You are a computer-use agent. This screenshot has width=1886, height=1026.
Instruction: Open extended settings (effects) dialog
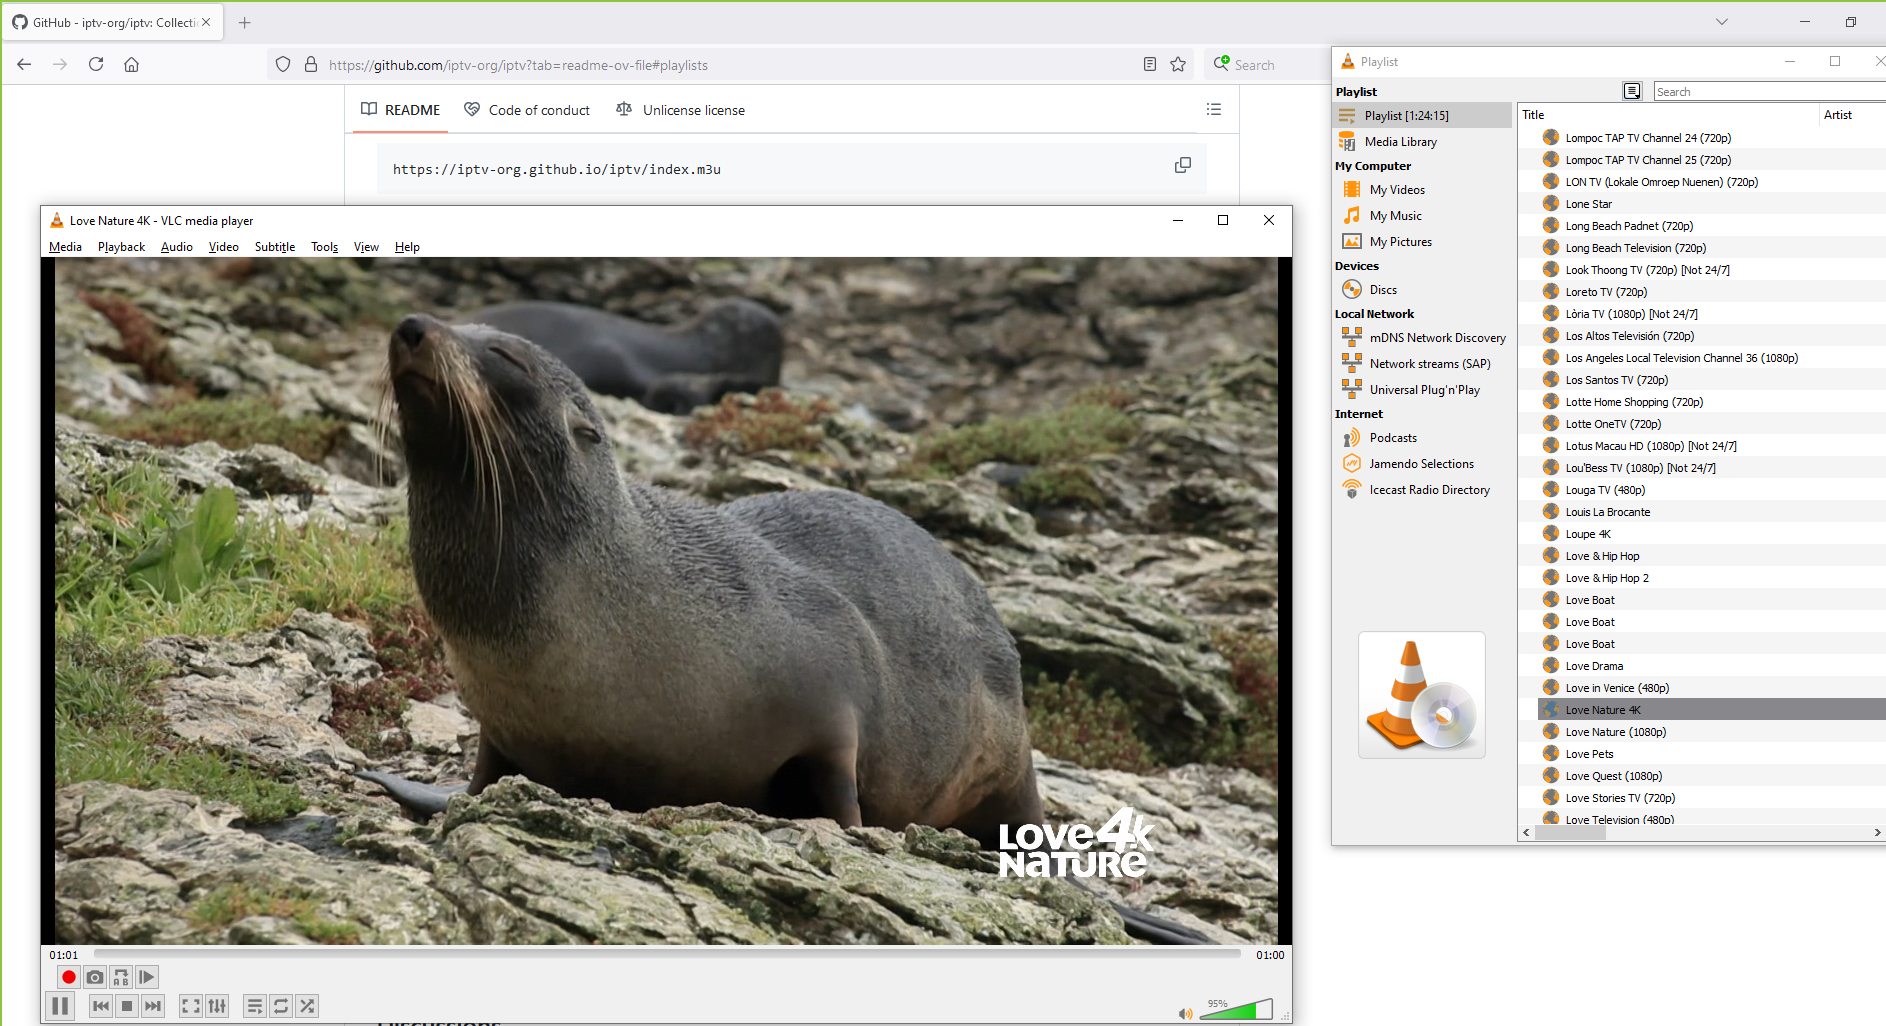pyautogui.click(x=217, y=1006)
